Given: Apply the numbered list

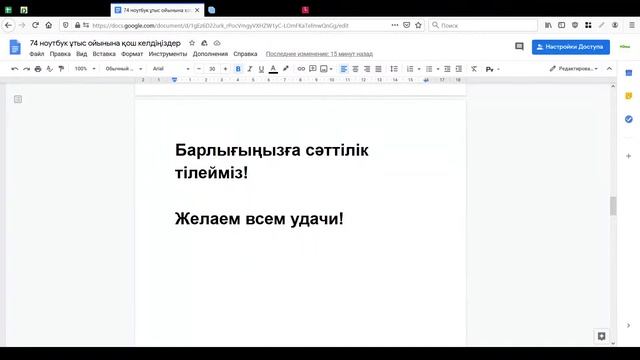Looking at the screenshot, I should (x=410, y=69).
